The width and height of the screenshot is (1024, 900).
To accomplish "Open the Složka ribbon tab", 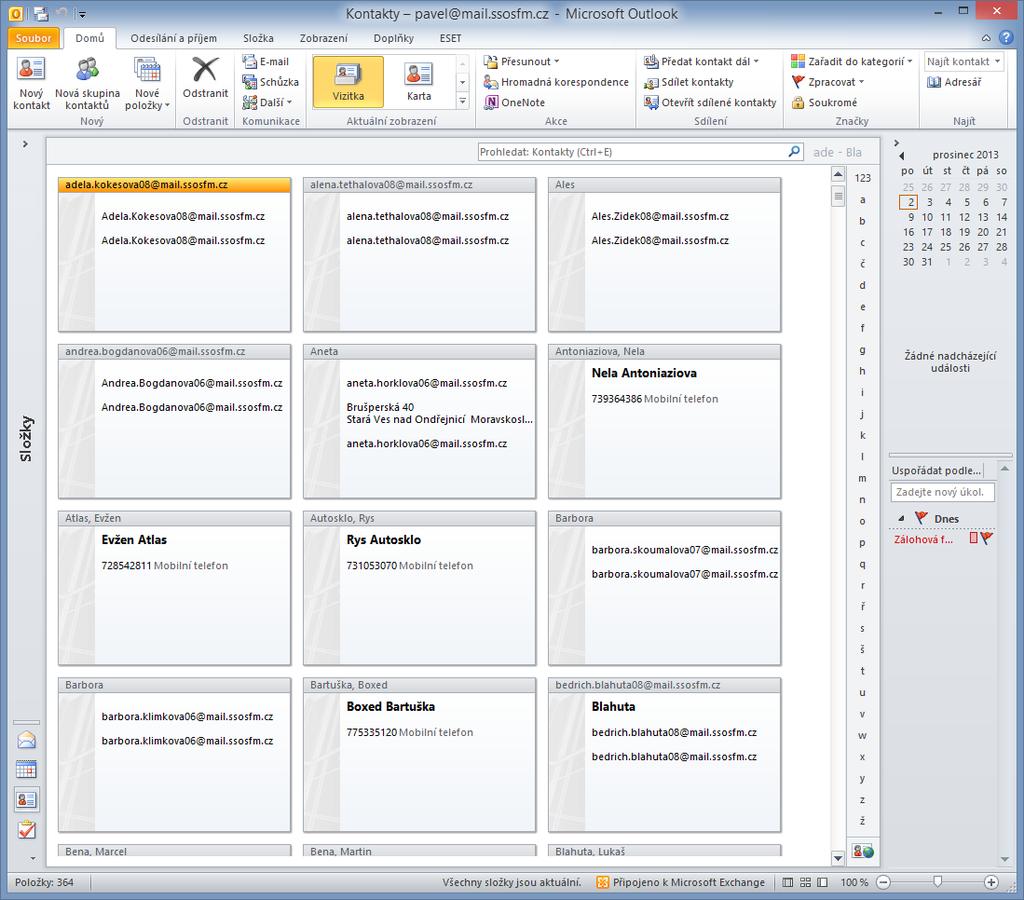I will click(258, 38).
